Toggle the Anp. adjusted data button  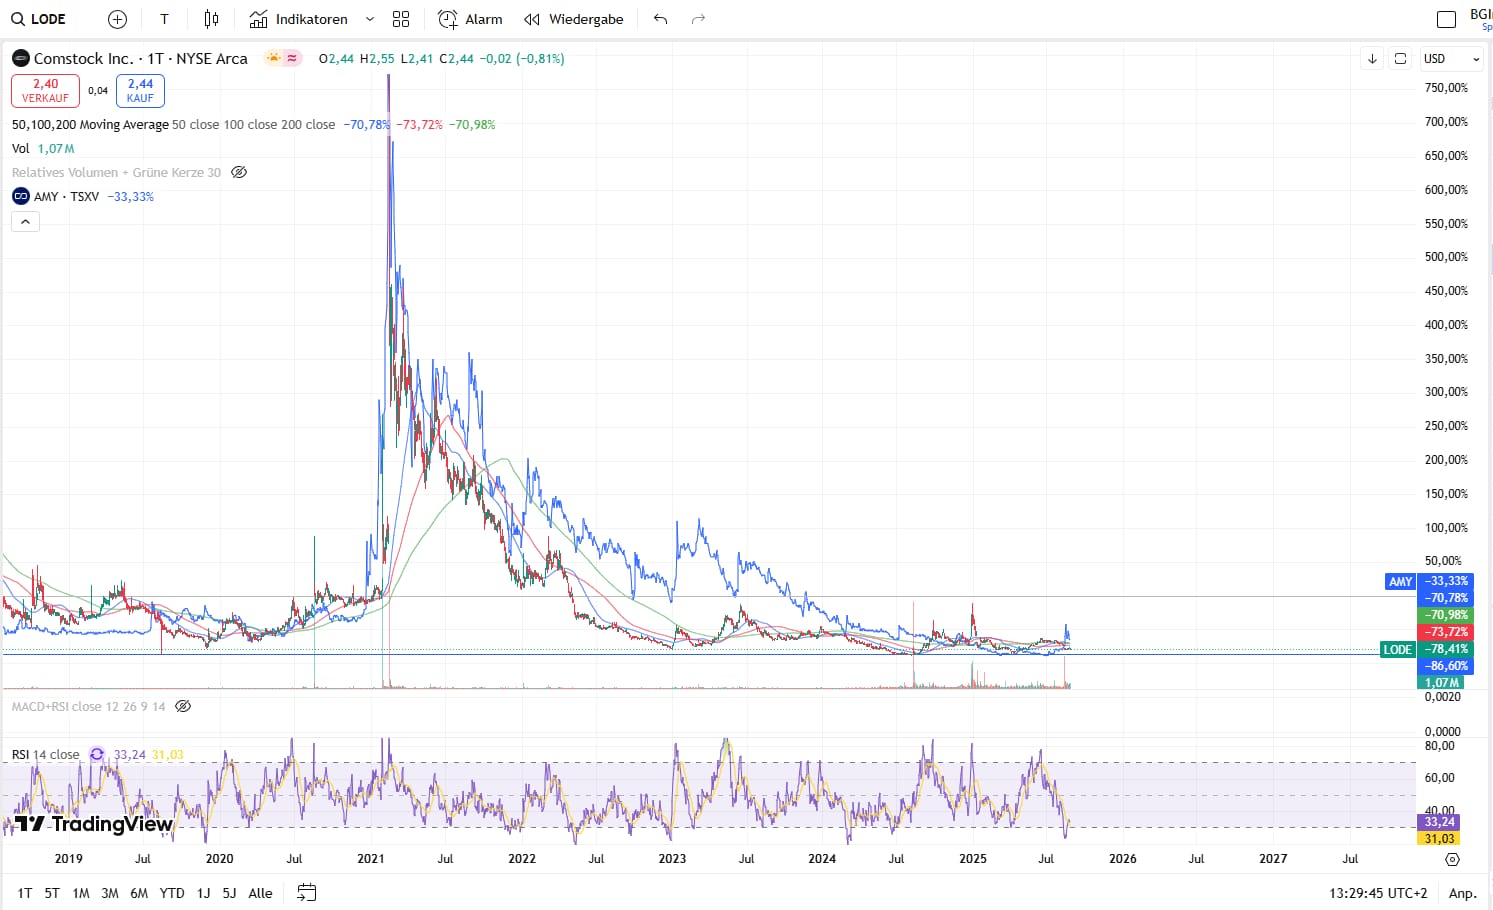point(1462,893)
